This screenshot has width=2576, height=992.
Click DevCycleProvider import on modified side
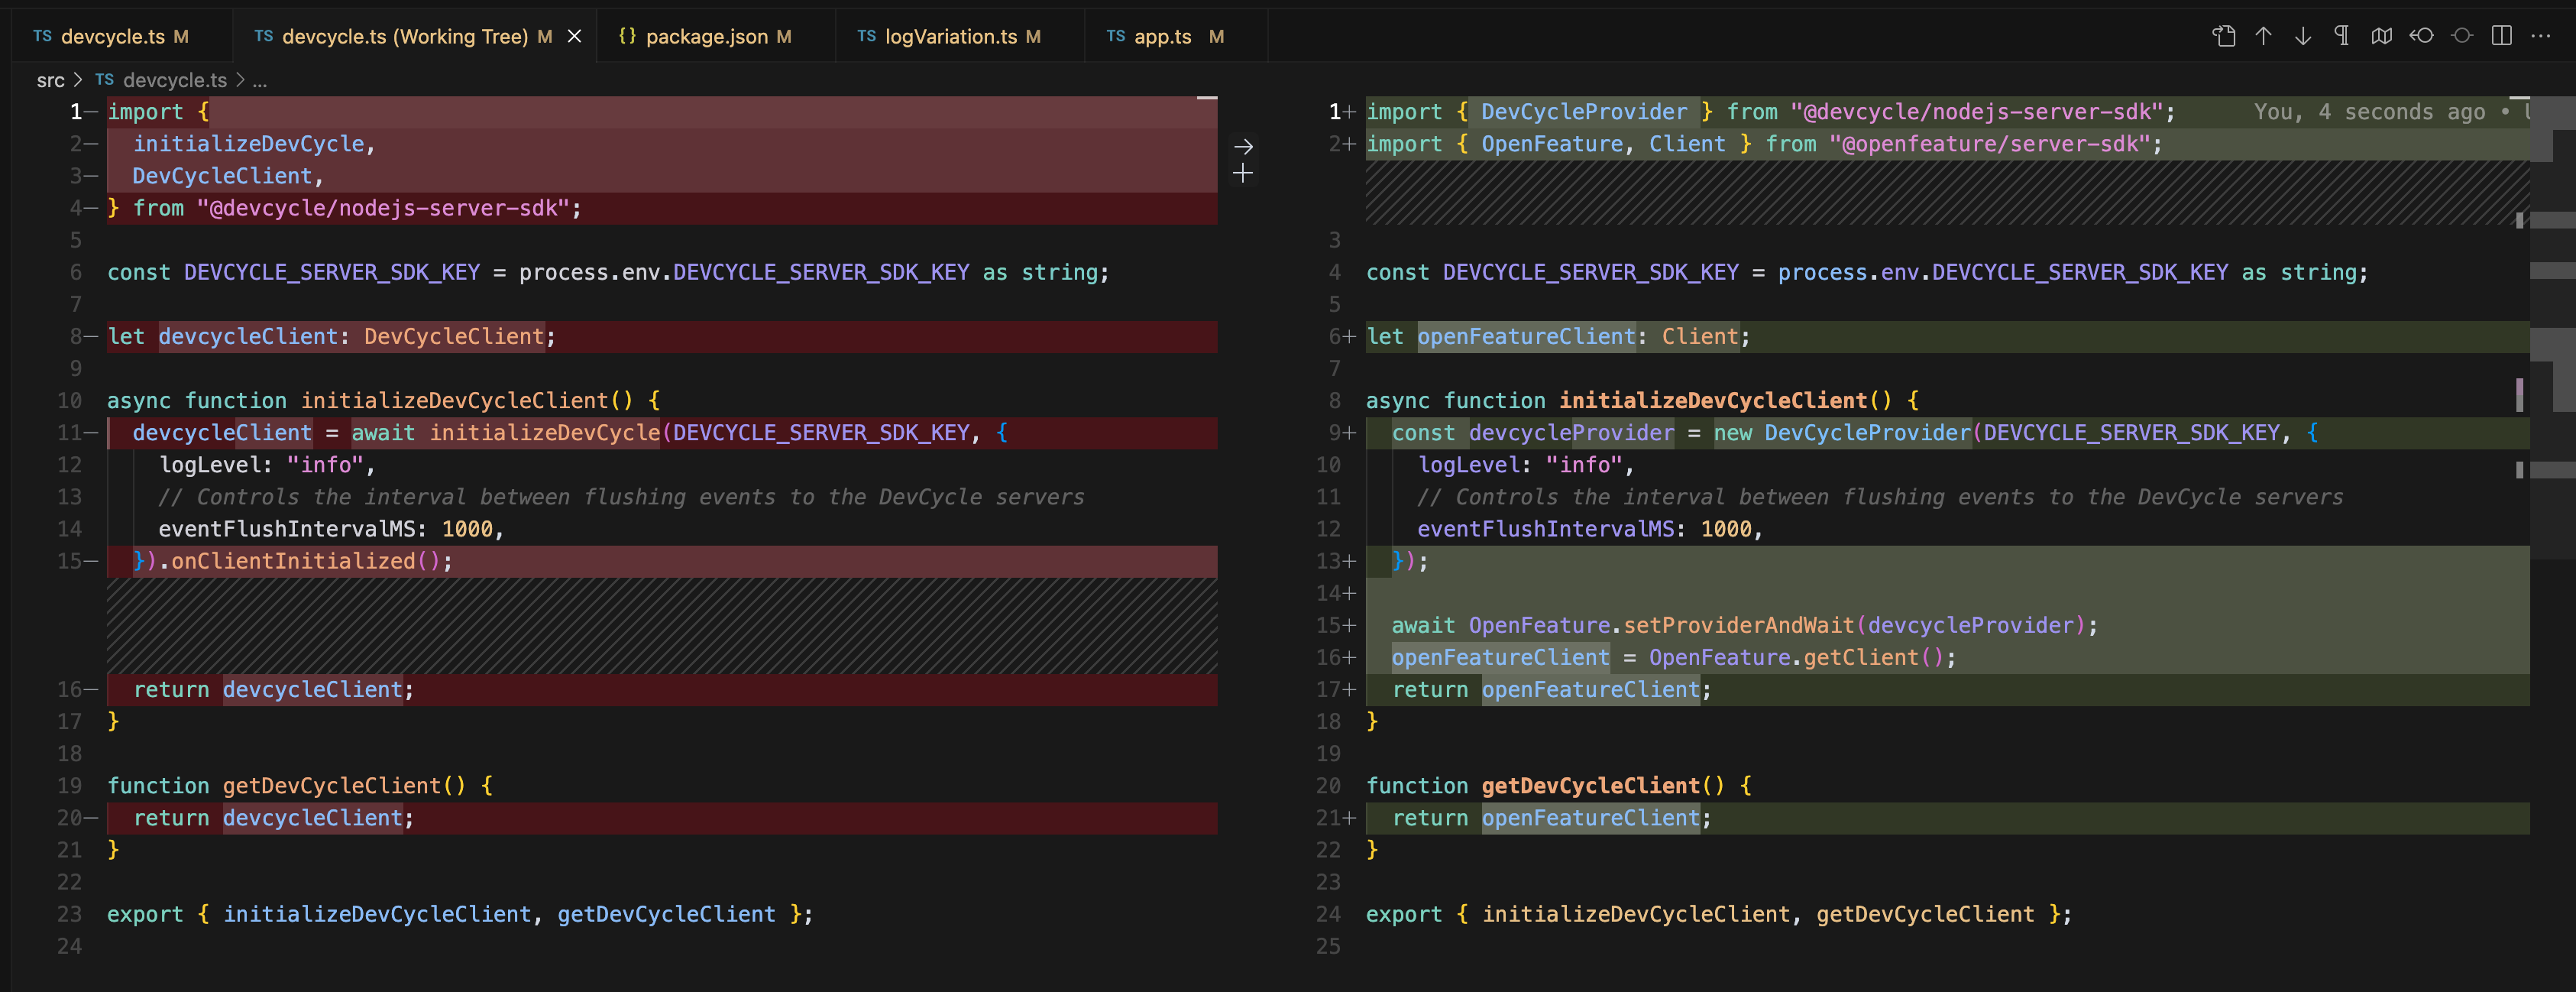1582,112
